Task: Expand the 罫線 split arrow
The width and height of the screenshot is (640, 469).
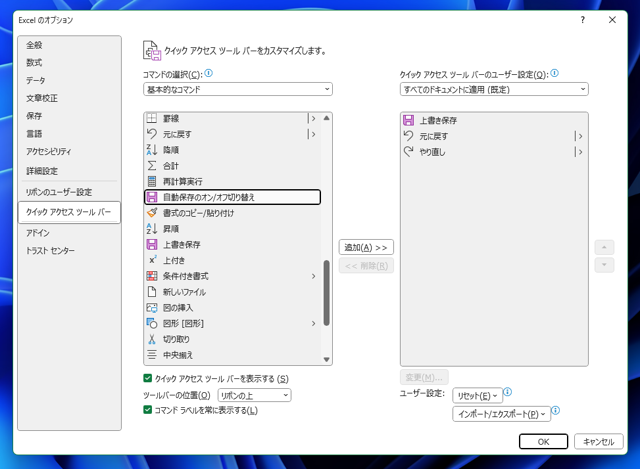Action: [313, 118]
